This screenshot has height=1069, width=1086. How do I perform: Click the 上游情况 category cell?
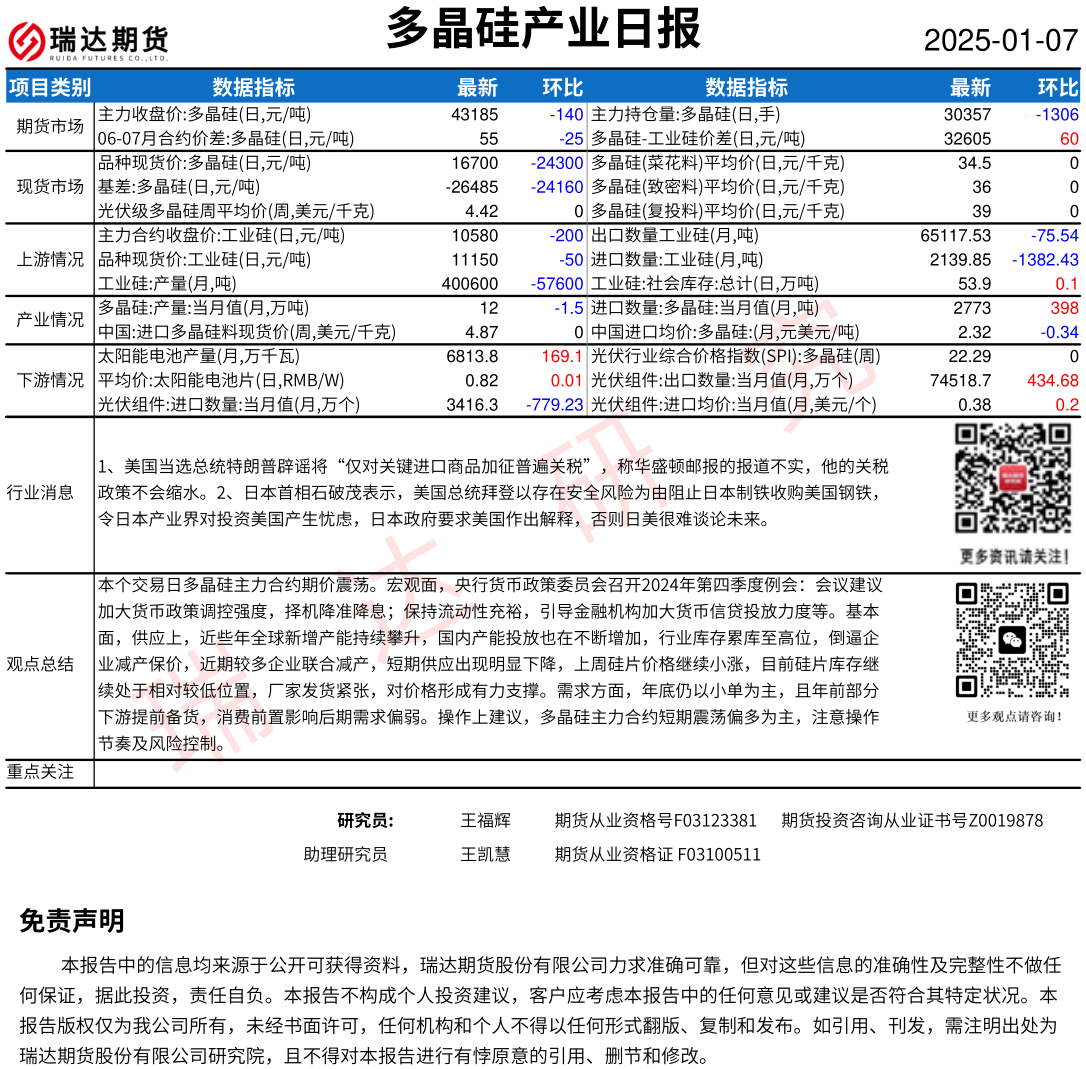coord(50,259)
